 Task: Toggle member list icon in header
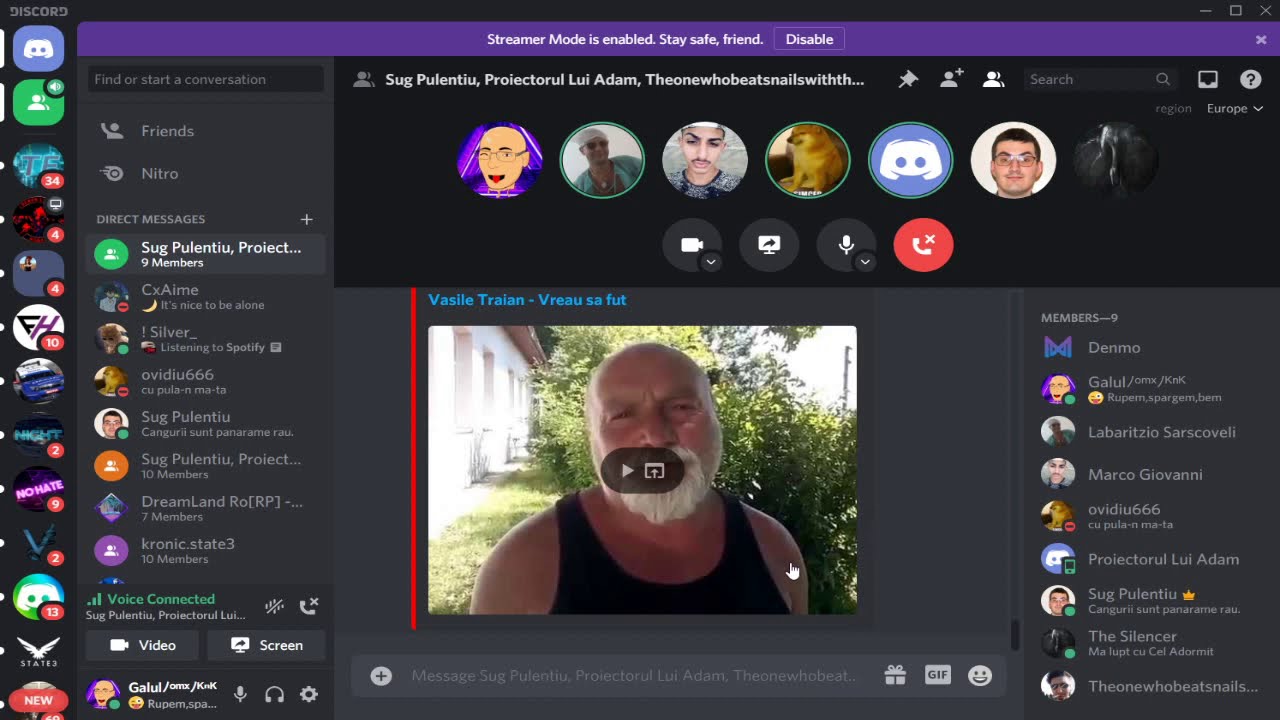[993, 79]
